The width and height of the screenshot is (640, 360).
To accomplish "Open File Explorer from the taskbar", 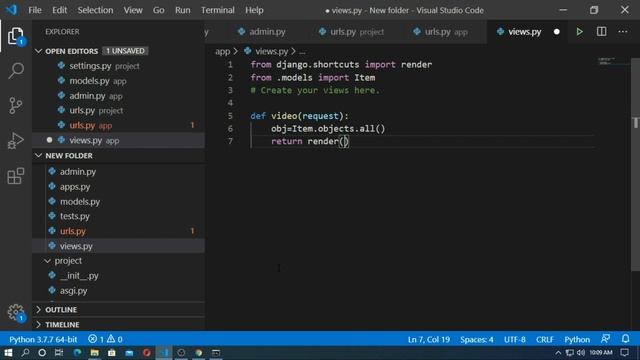I will (x=95, y=353).
